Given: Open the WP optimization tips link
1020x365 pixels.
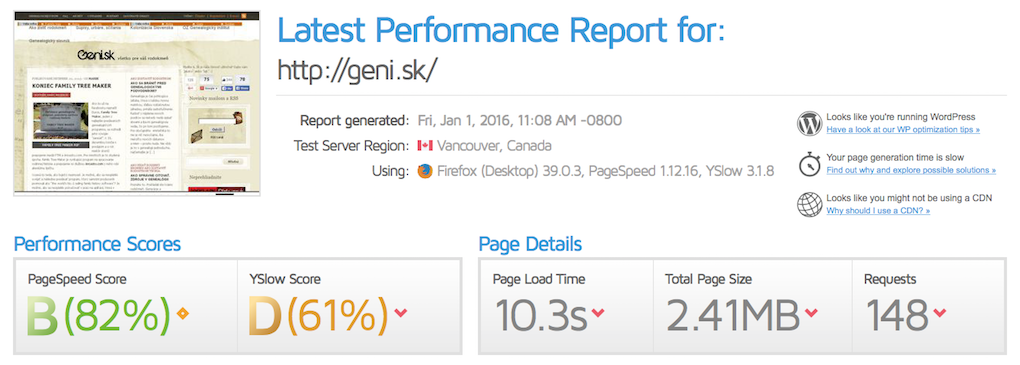Looking at the screenshot, I should [x=903, y=129].
